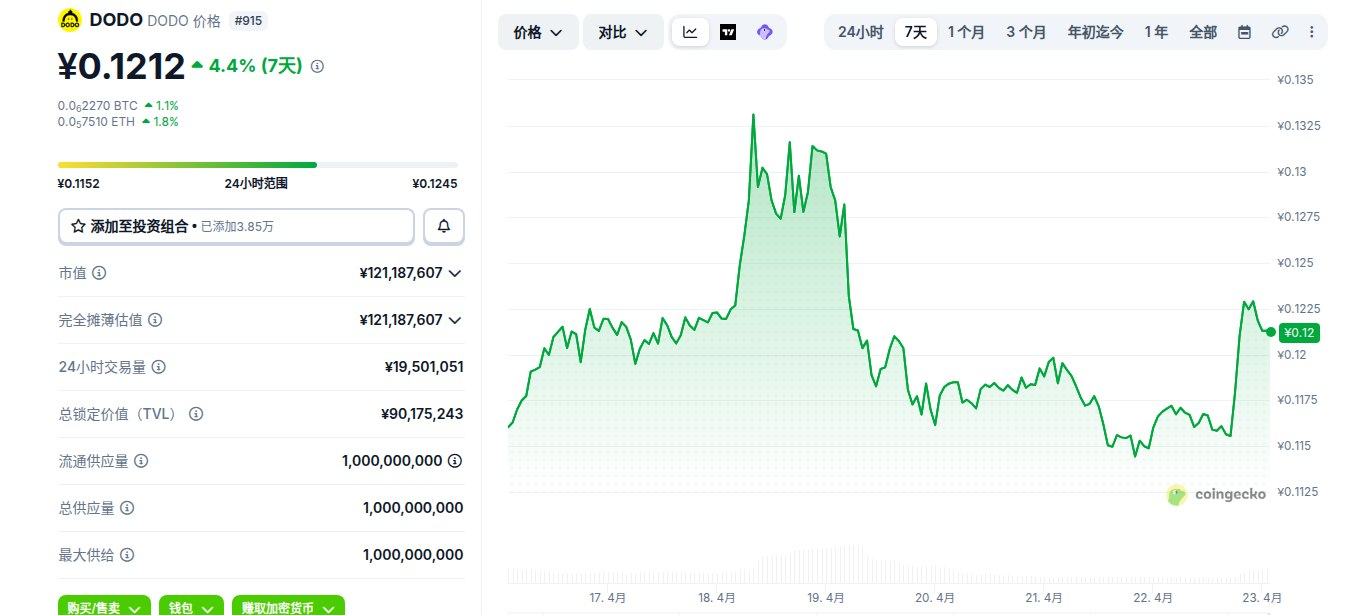Viewport: 1360px width, 615px height.
Task: Click the DODO coin logo icon
Action: [x=71, y=20]
